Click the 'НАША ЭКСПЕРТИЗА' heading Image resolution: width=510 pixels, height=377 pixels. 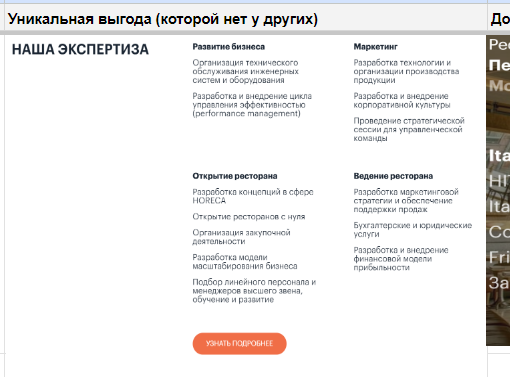point(80,50)
